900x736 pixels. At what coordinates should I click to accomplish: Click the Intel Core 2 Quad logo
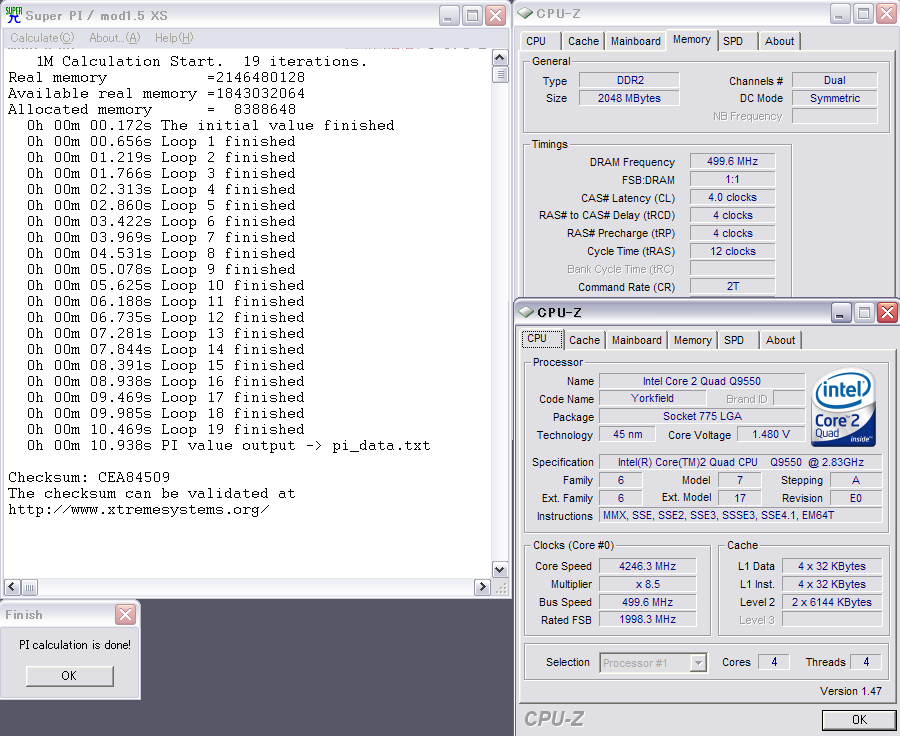click(844, 407)
